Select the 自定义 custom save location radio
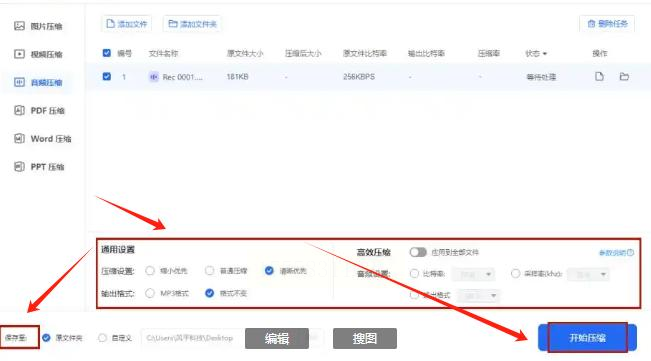The width and height of the screenshot is (651, 361). point(102,338)
